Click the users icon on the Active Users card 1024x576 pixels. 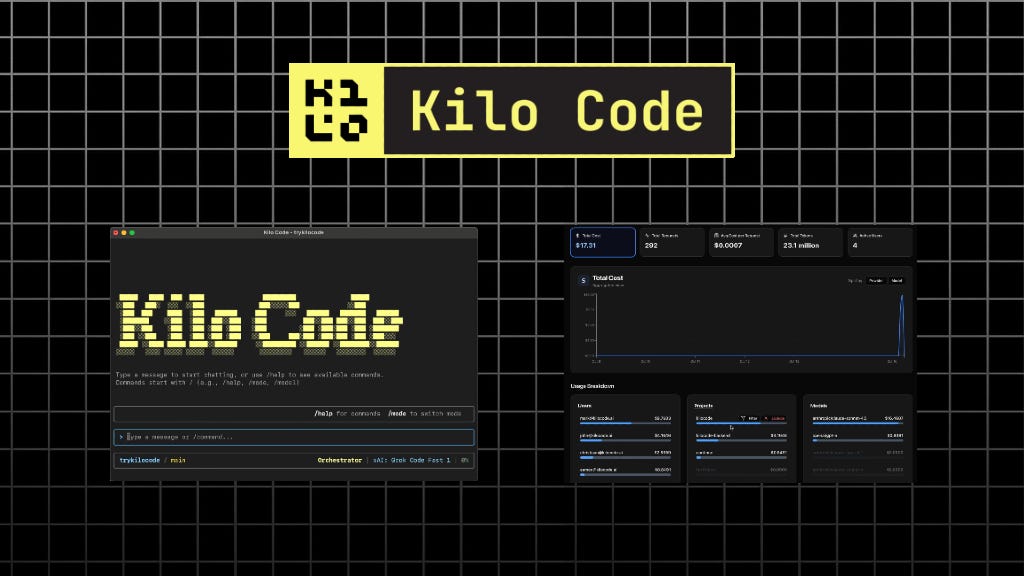click(855, 236)
